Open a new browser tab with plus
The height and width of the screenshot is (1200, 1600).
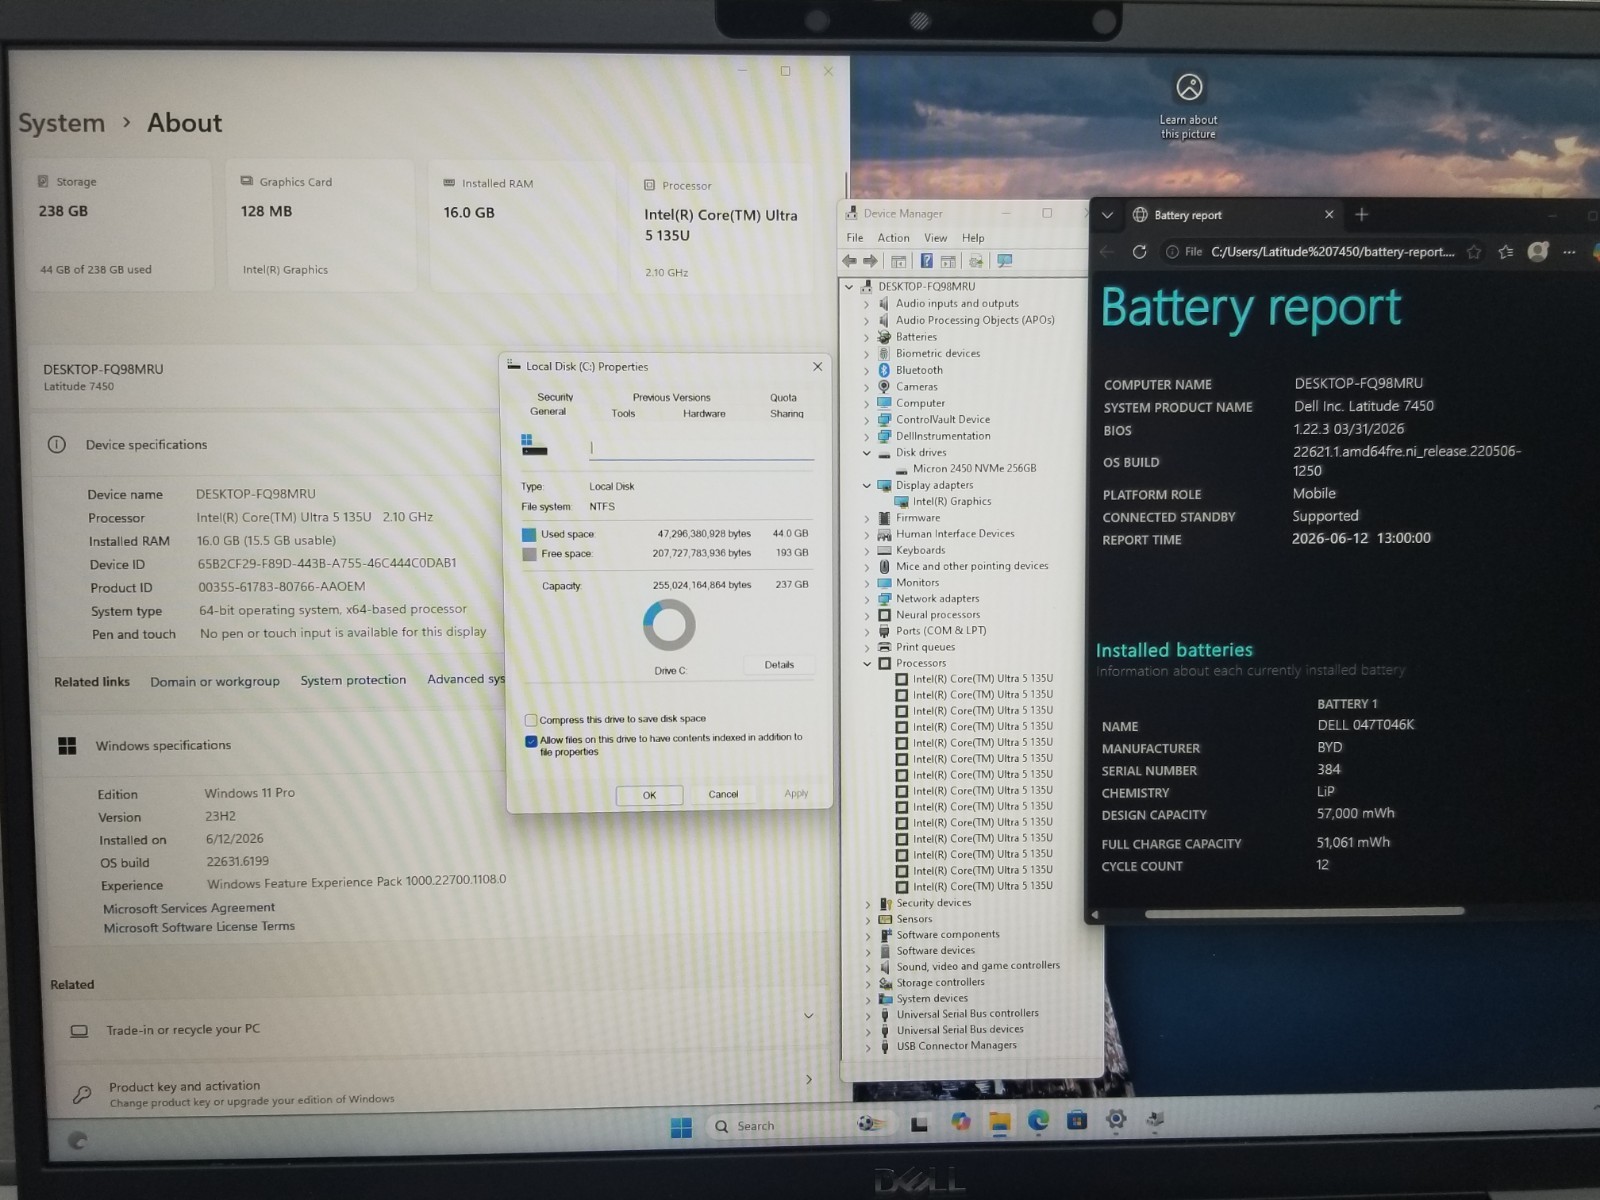[1361, 214]
